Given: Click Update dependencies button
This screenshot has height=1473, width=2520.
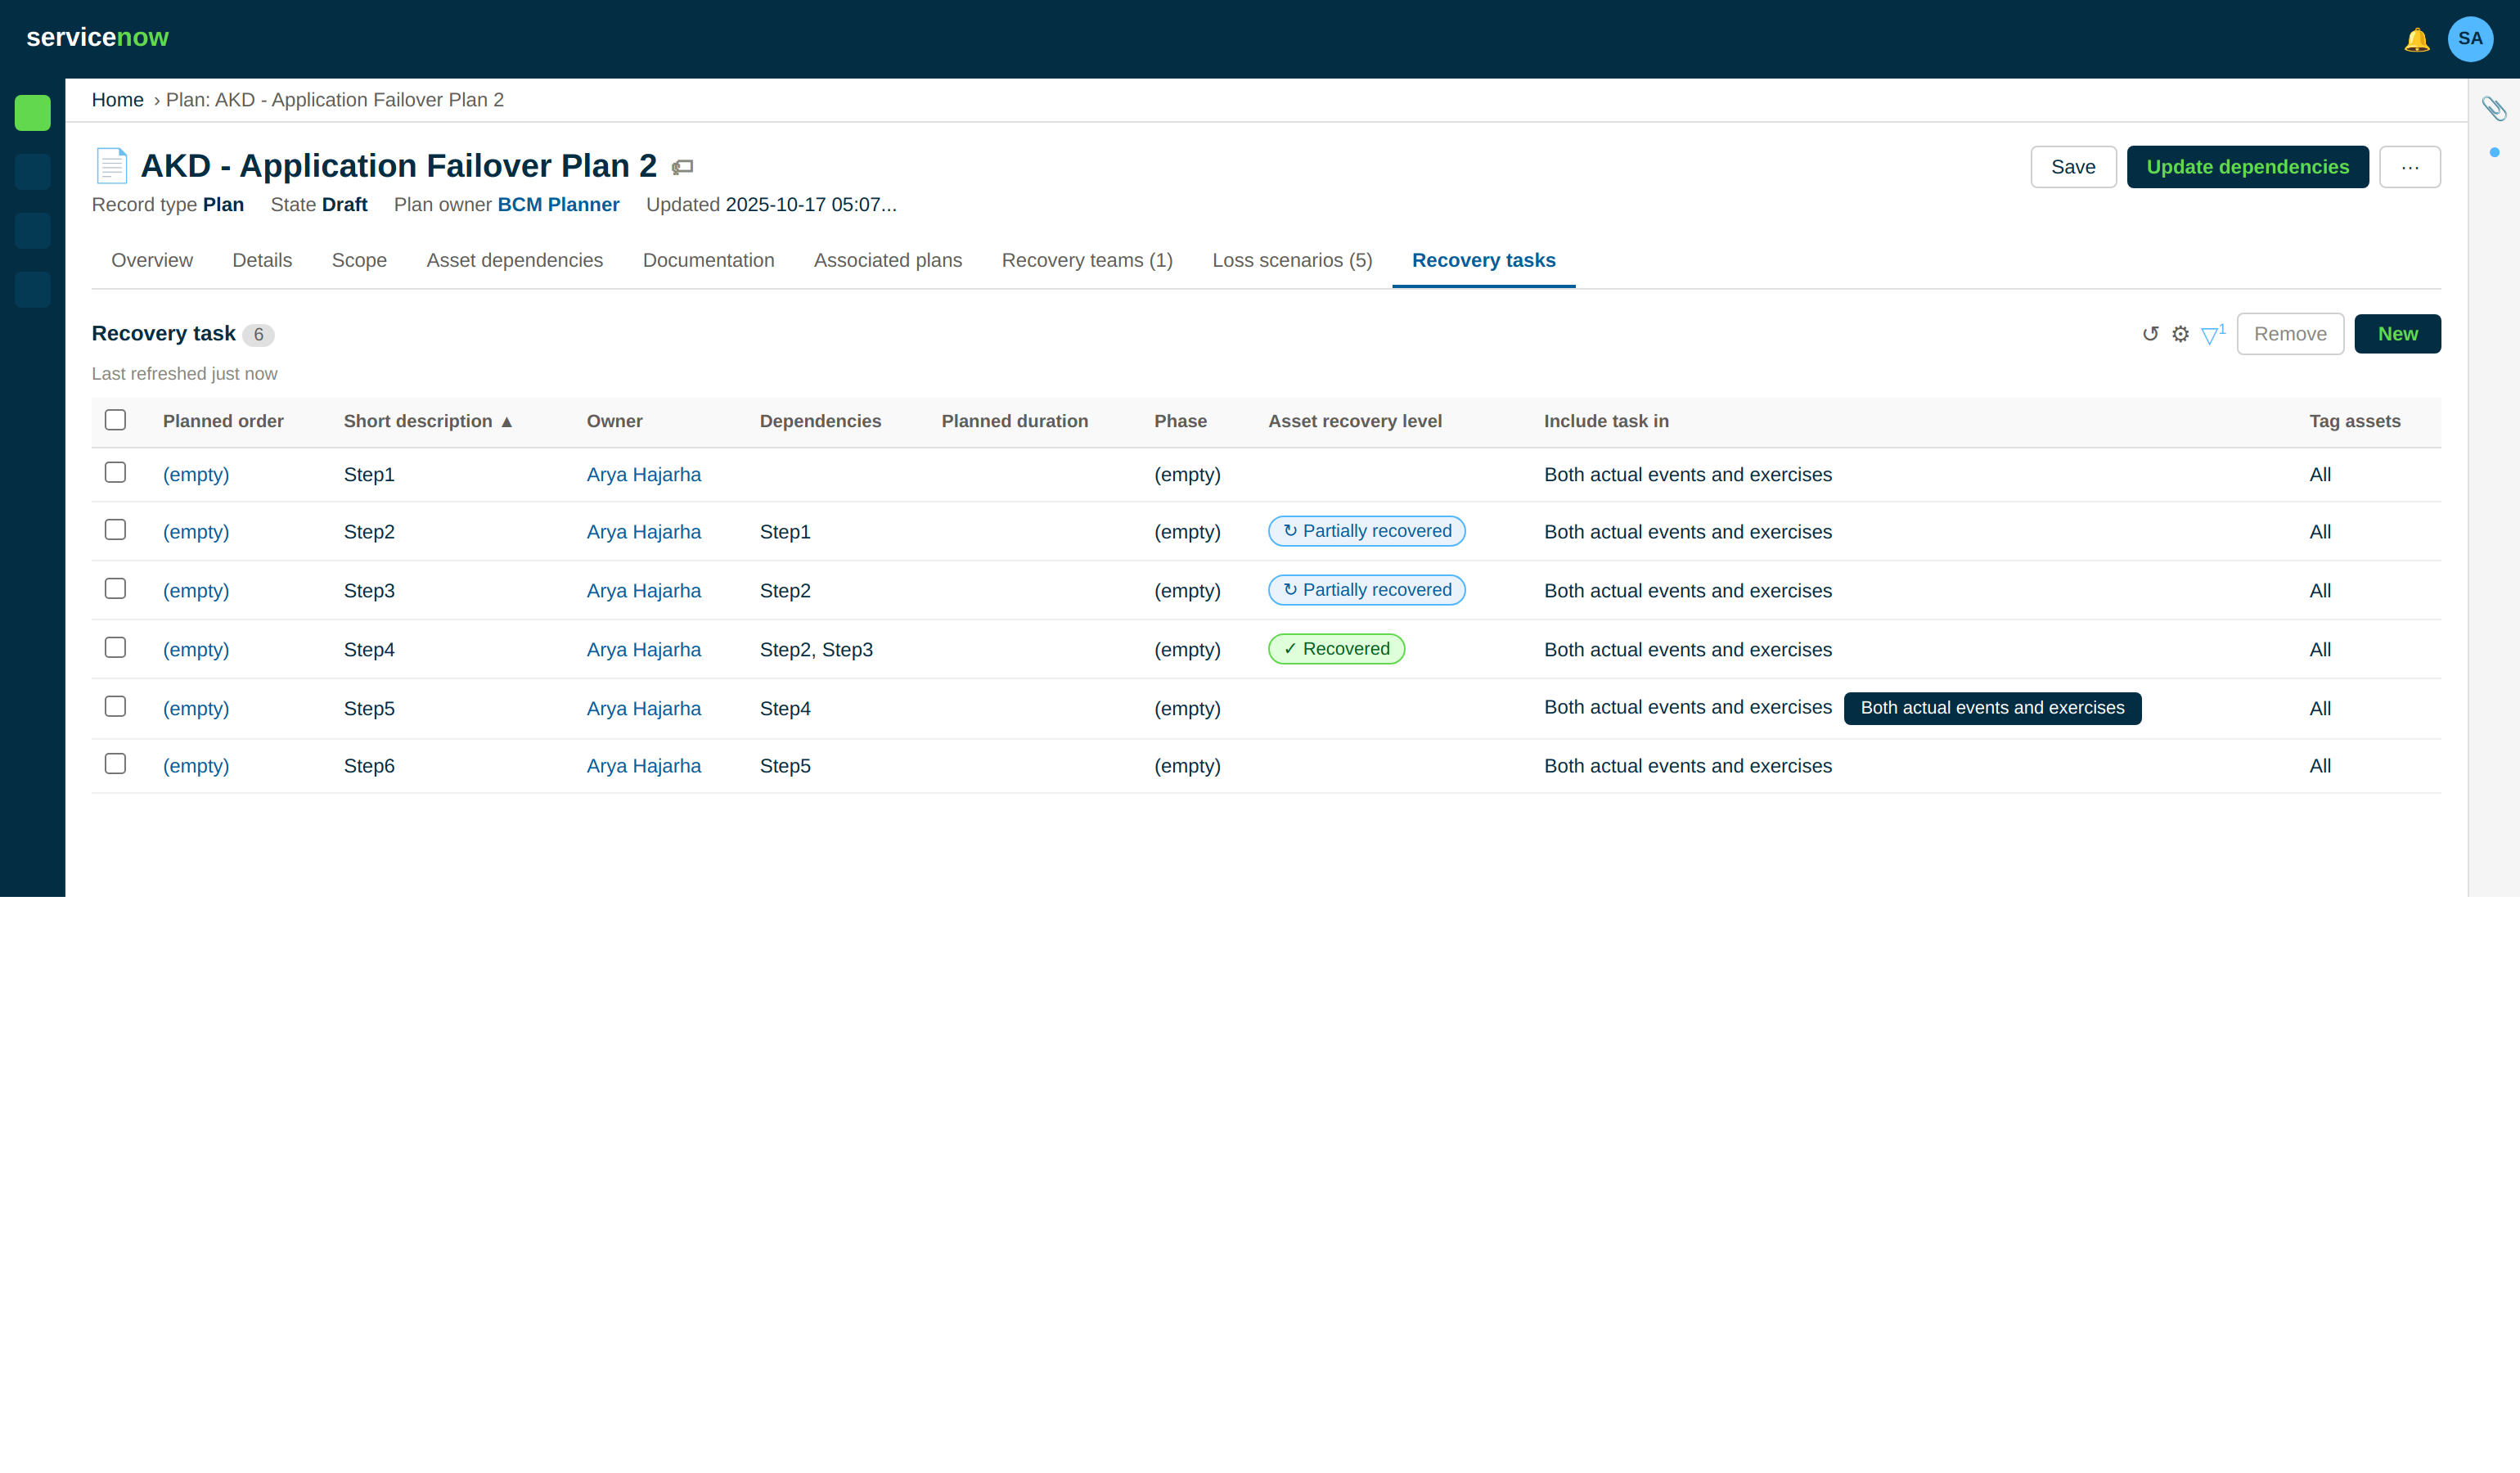Looking at the screenshot, I should (x=2247, y=167).
